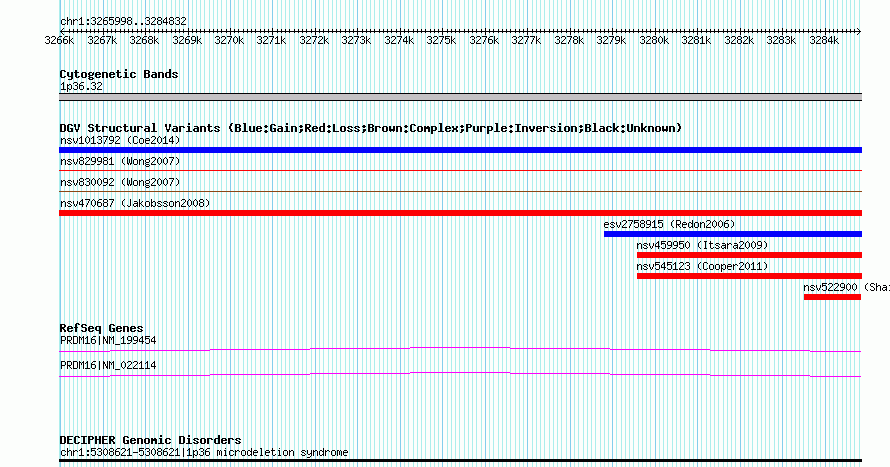Click the 3273k ruler position
This screenshot has width=890, height=467.
coord(356,40)
